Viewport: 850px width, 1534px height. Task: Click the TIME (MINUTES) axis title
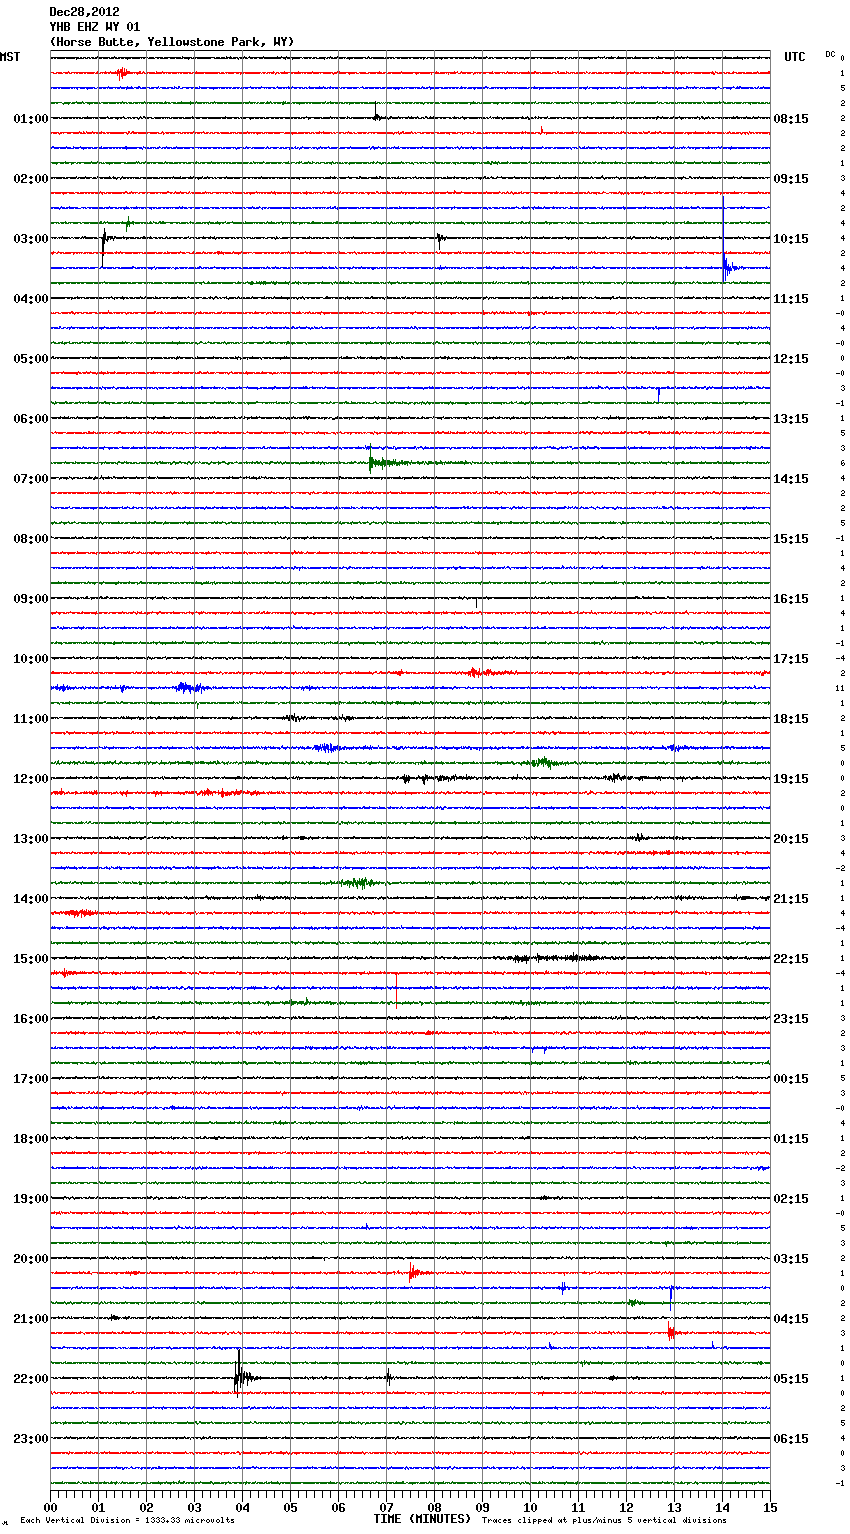[422, 1519]
